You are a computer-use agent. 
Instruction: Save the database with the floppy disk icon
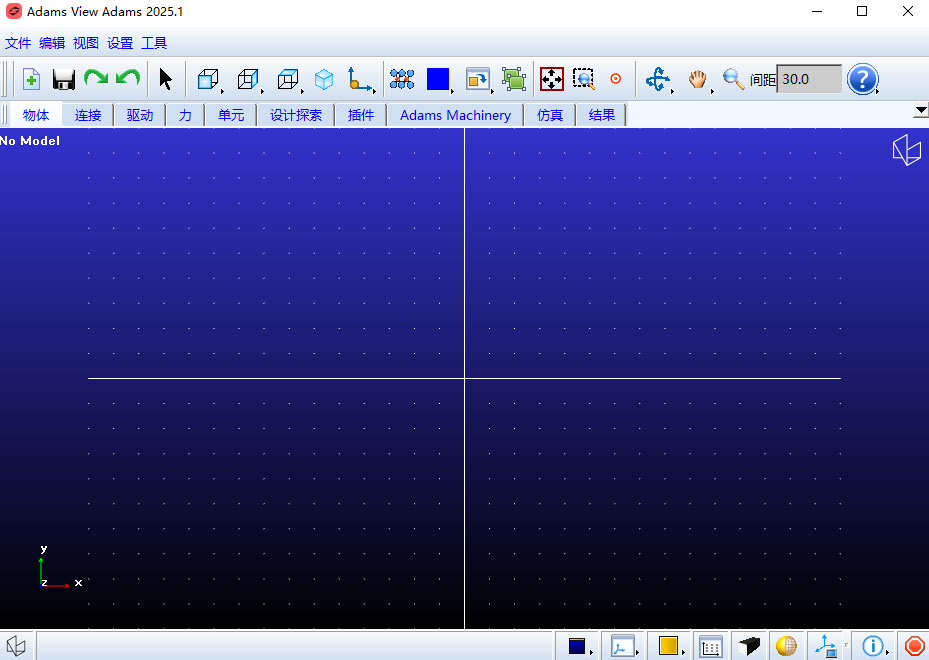63,79
